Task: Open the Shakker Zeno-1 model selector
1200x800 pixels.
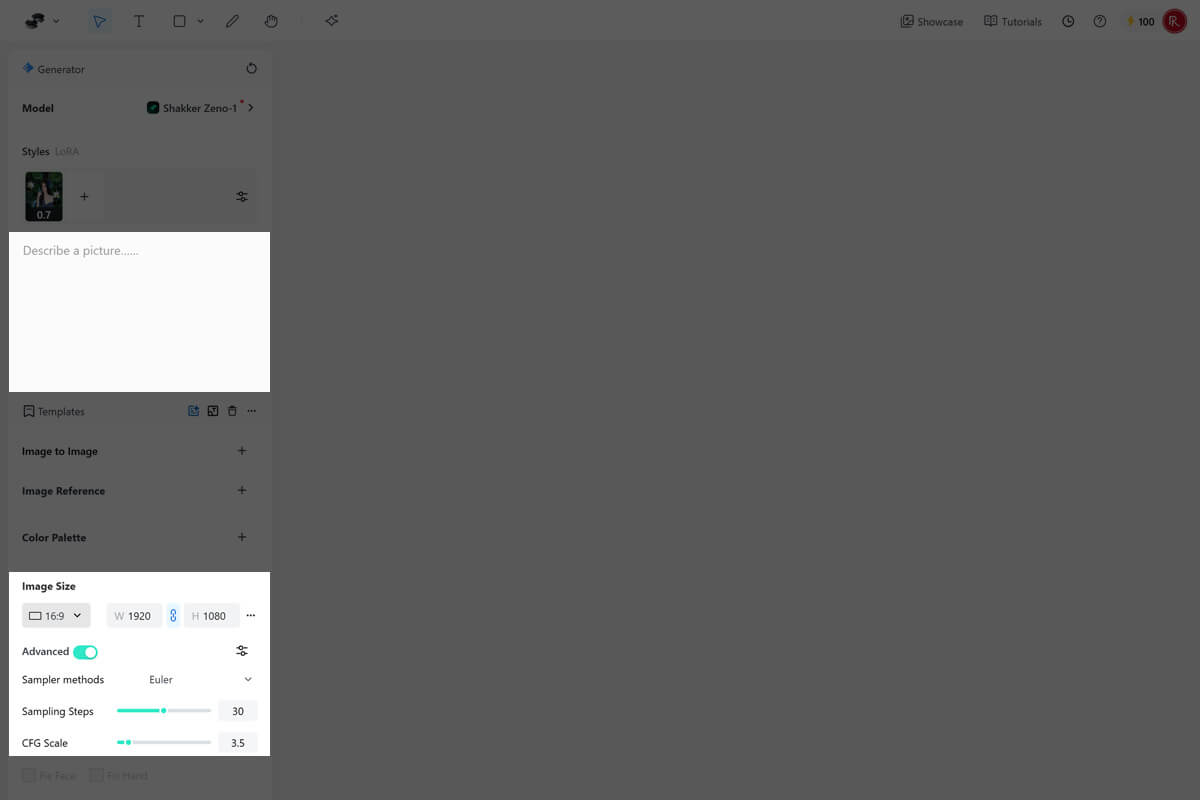Action: tap(200, 108)
